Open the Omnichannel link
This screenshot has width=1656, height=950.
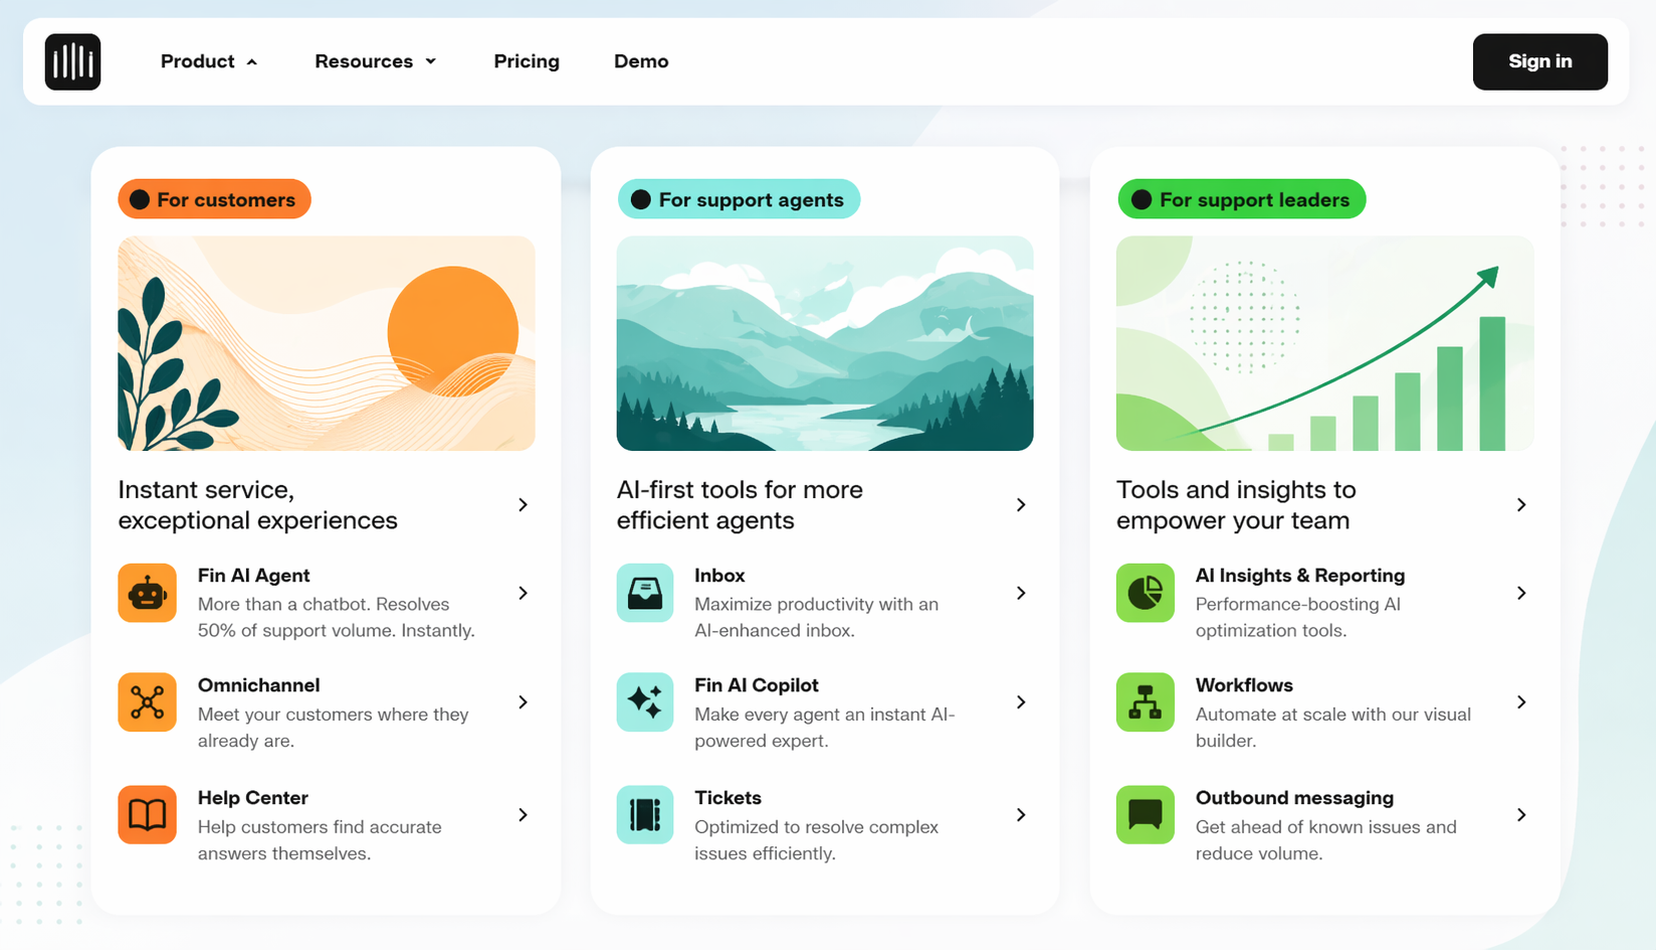pos(259,685)
